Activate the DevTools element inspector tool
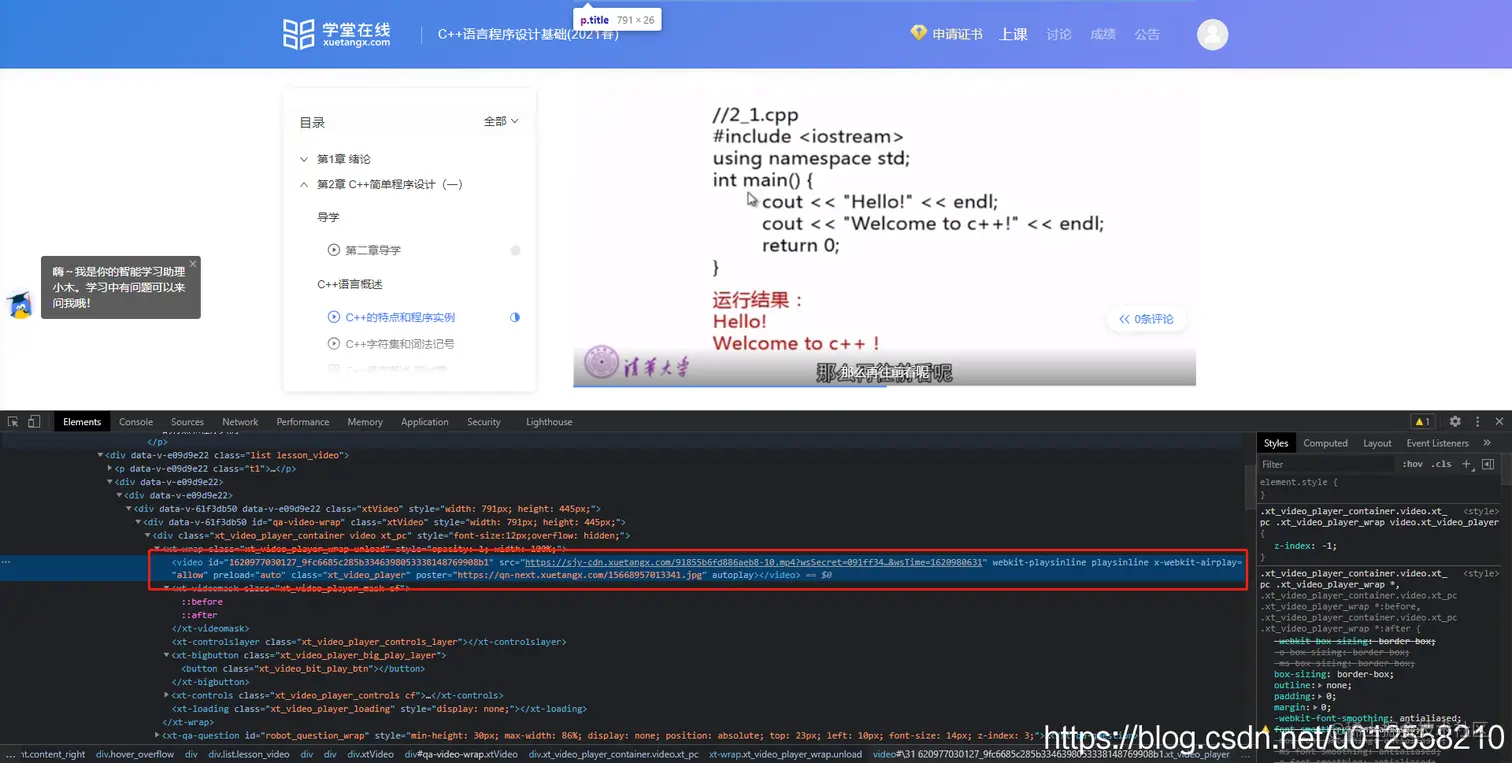This screenshot has width=1512, height=763. coord(13,422)
